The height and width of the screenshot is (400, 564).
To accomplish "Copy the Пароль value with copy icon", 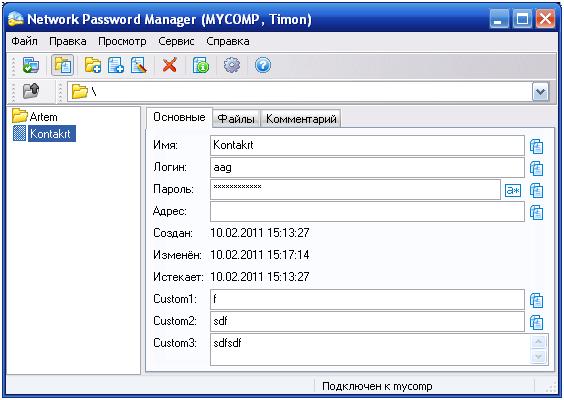I will pyautogui.click(x=536, y=190).
